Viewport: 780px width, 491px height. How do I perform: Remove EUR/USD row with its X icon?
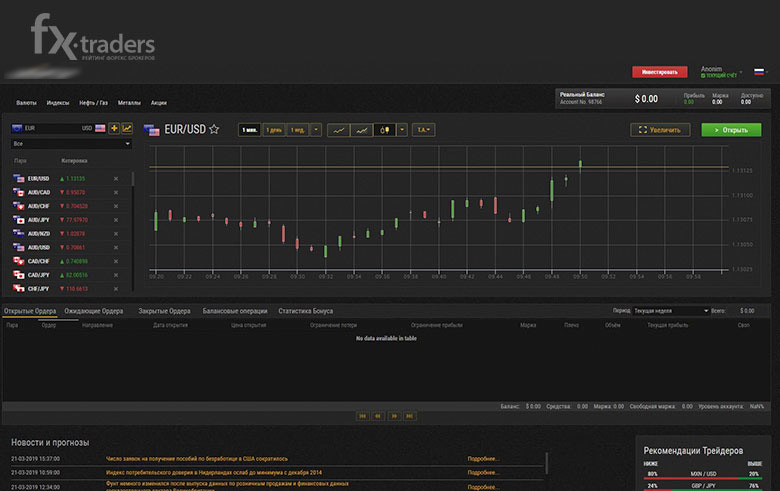click(116, 179)
